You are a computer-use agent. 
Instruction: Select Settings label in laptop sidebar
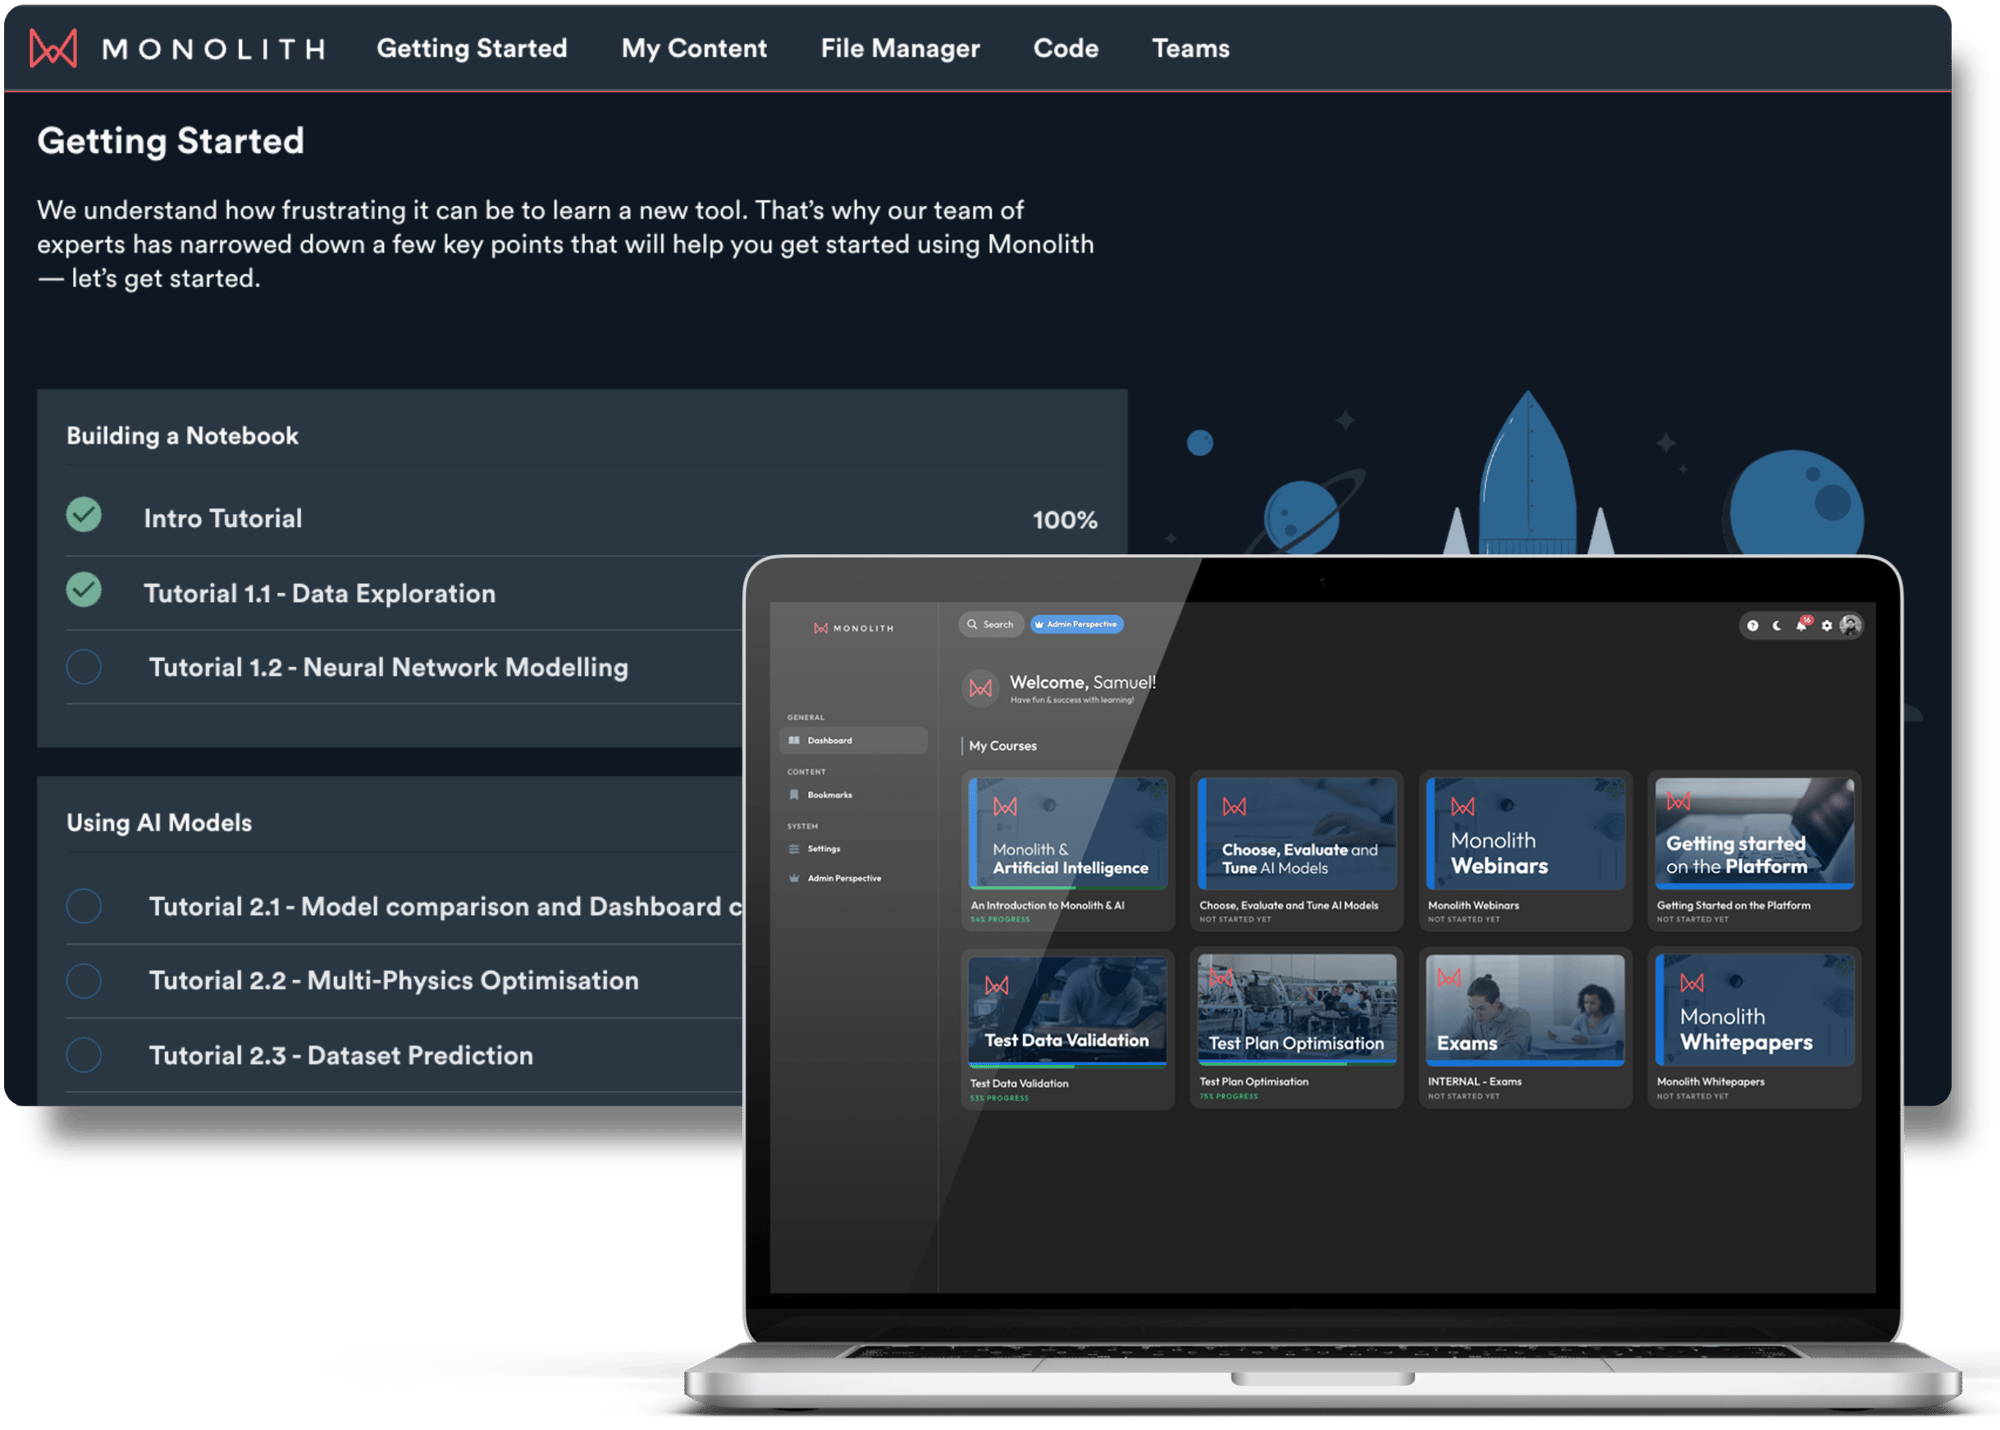[x=824, y=849]
